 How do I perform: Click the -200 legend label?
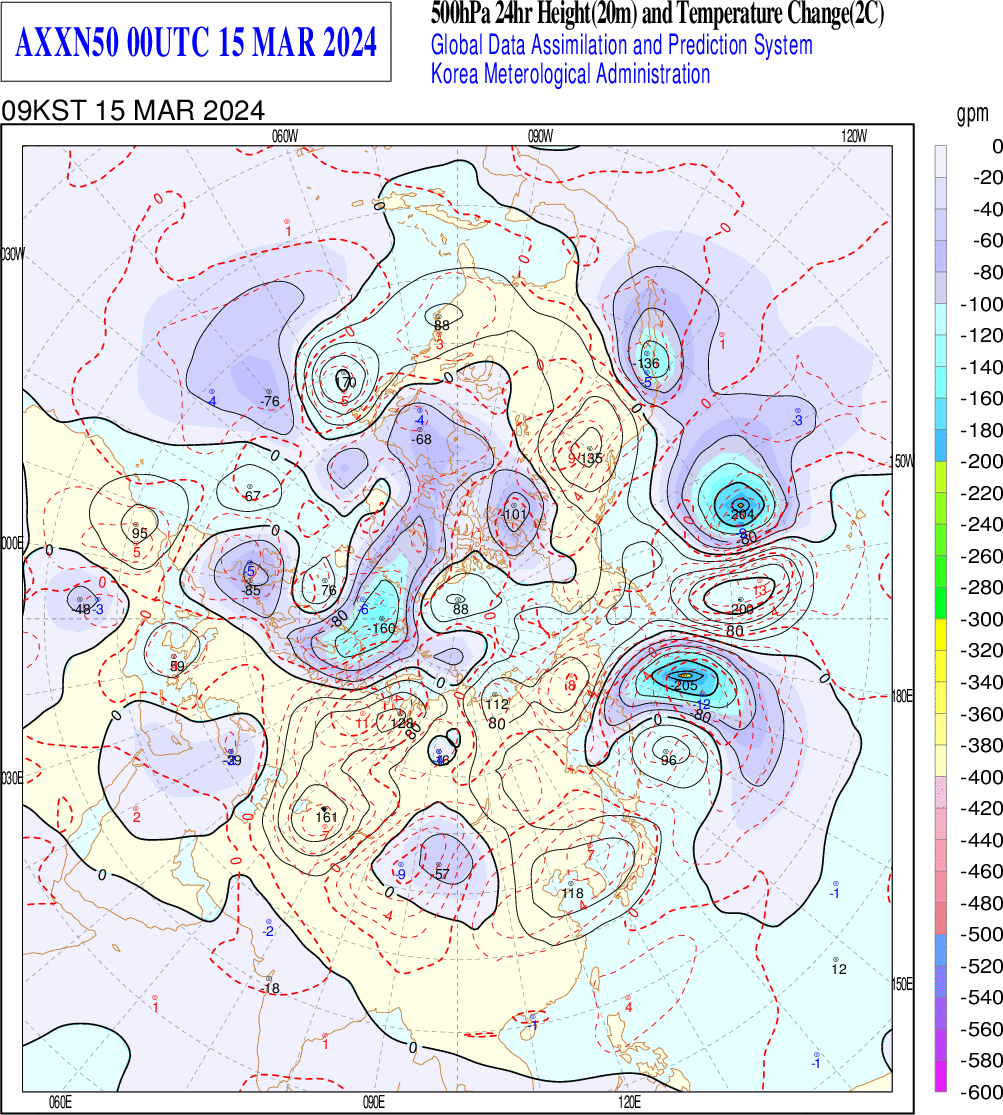point(981,462)
